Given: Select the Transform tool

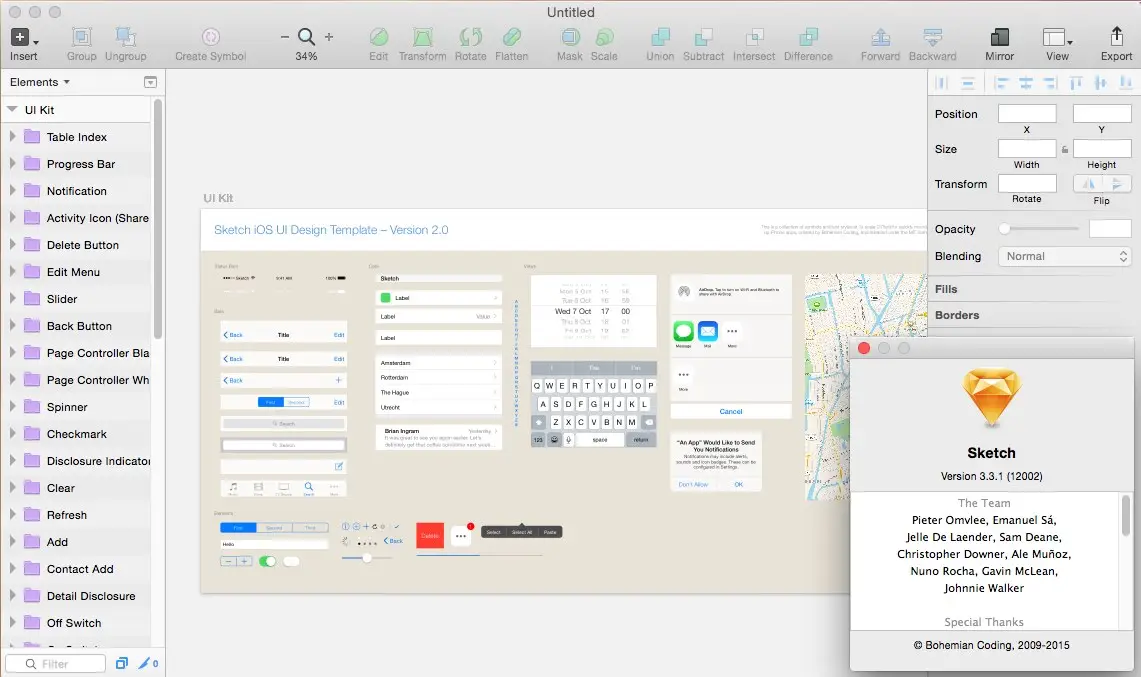Looking at the screenshot, I should point(422,37).
